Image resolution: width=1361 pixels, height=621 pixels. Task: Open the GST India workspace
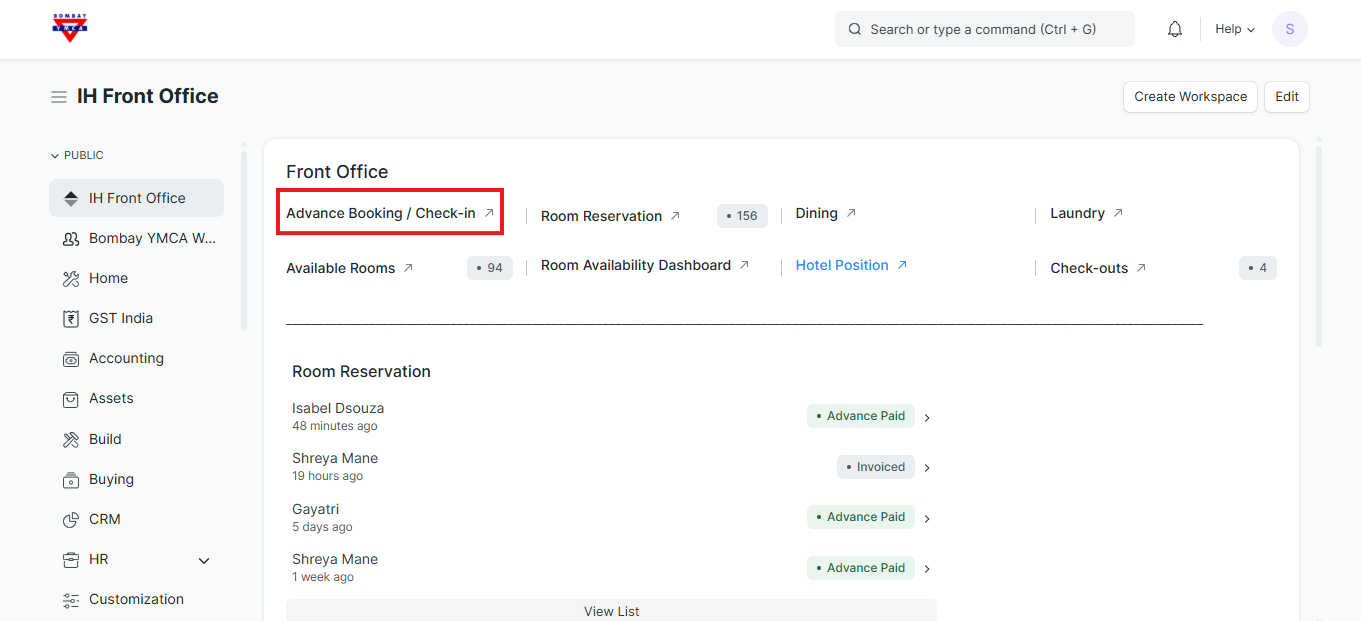click(121, 318)
